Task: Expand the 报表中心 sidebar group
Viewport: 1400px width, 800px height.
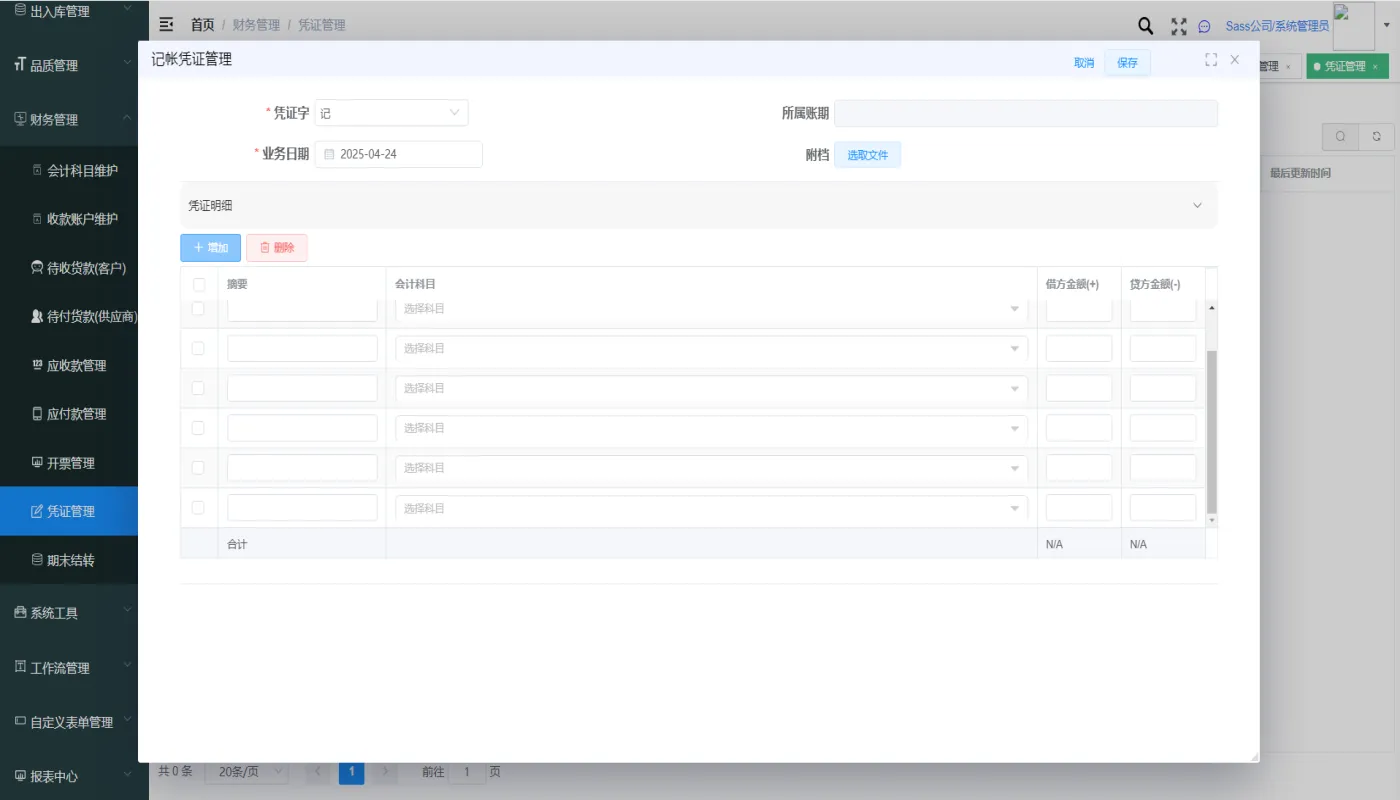Action: [x=69, y=775]
